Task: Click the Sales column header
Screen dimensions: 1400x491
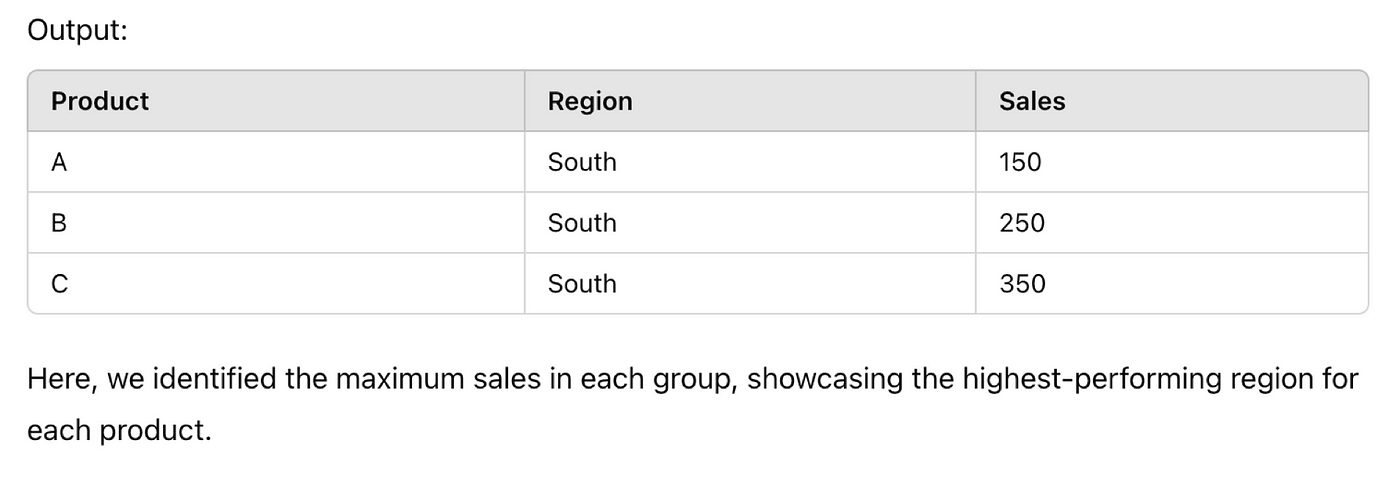Action: [1171, 101]
